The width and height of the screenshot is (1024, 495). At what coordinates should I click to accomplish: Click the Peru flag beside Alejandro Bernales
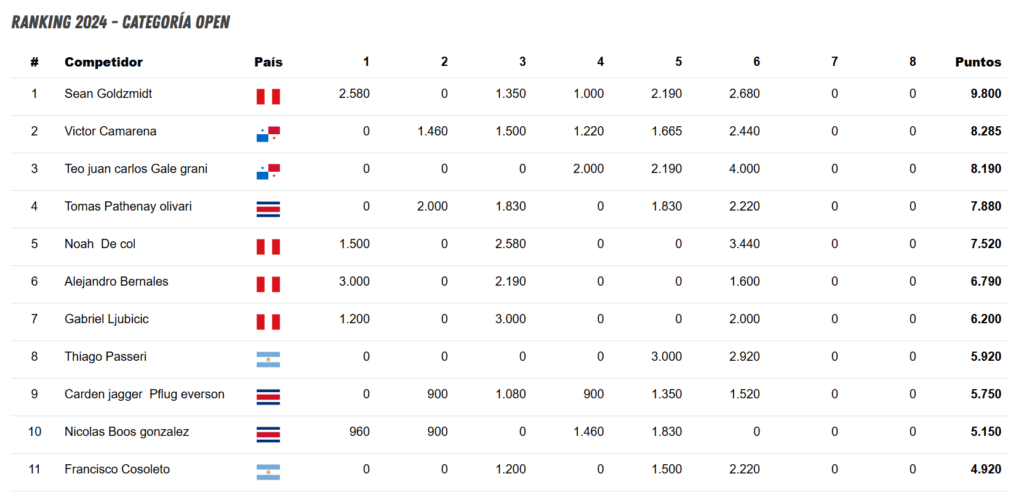click(x=268, y=284)
